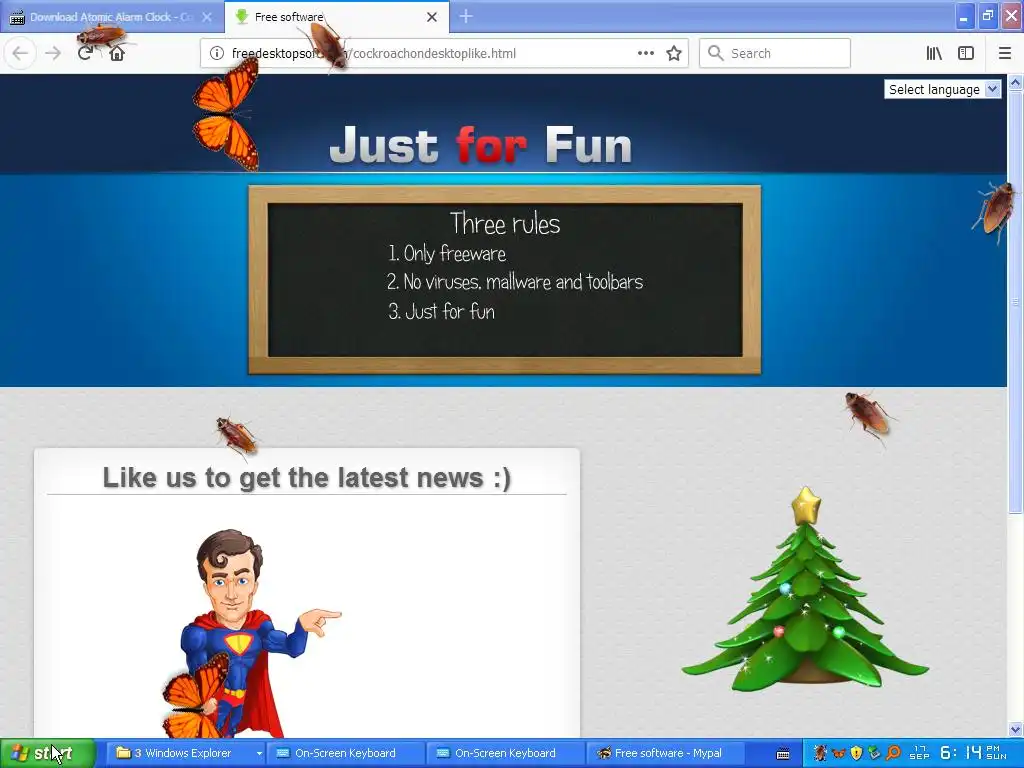Toggle the sidebar view icon

click(x=966, y=53)
